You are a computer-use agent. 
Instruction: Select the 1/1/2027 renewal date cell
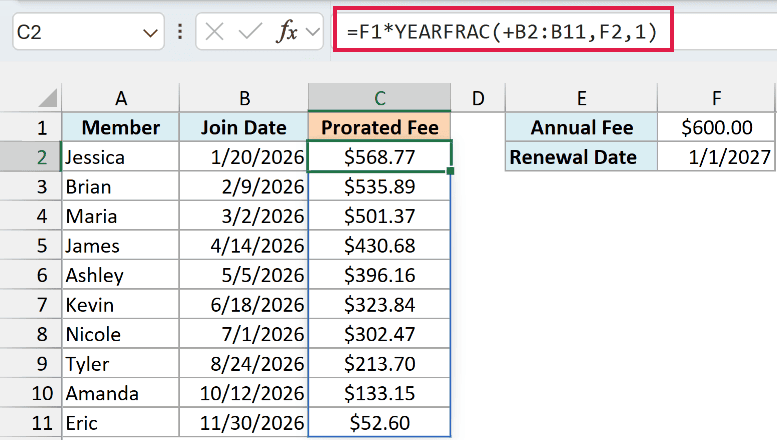click(x=716, y=157)
